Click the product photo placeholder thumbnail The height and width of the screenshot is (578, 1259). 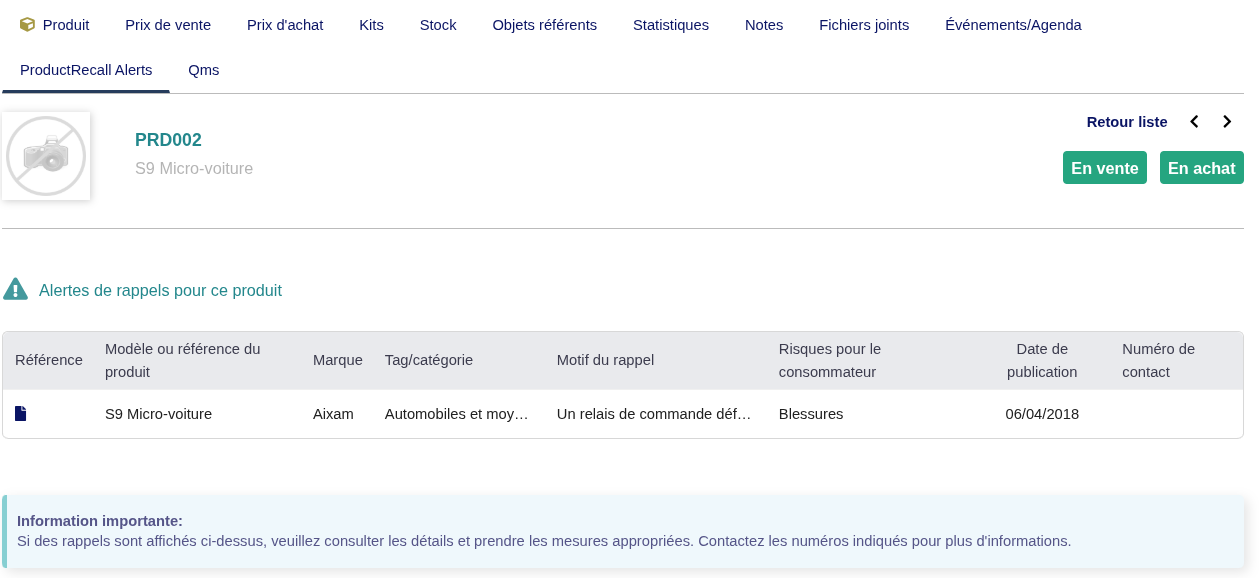pos(46,156)
